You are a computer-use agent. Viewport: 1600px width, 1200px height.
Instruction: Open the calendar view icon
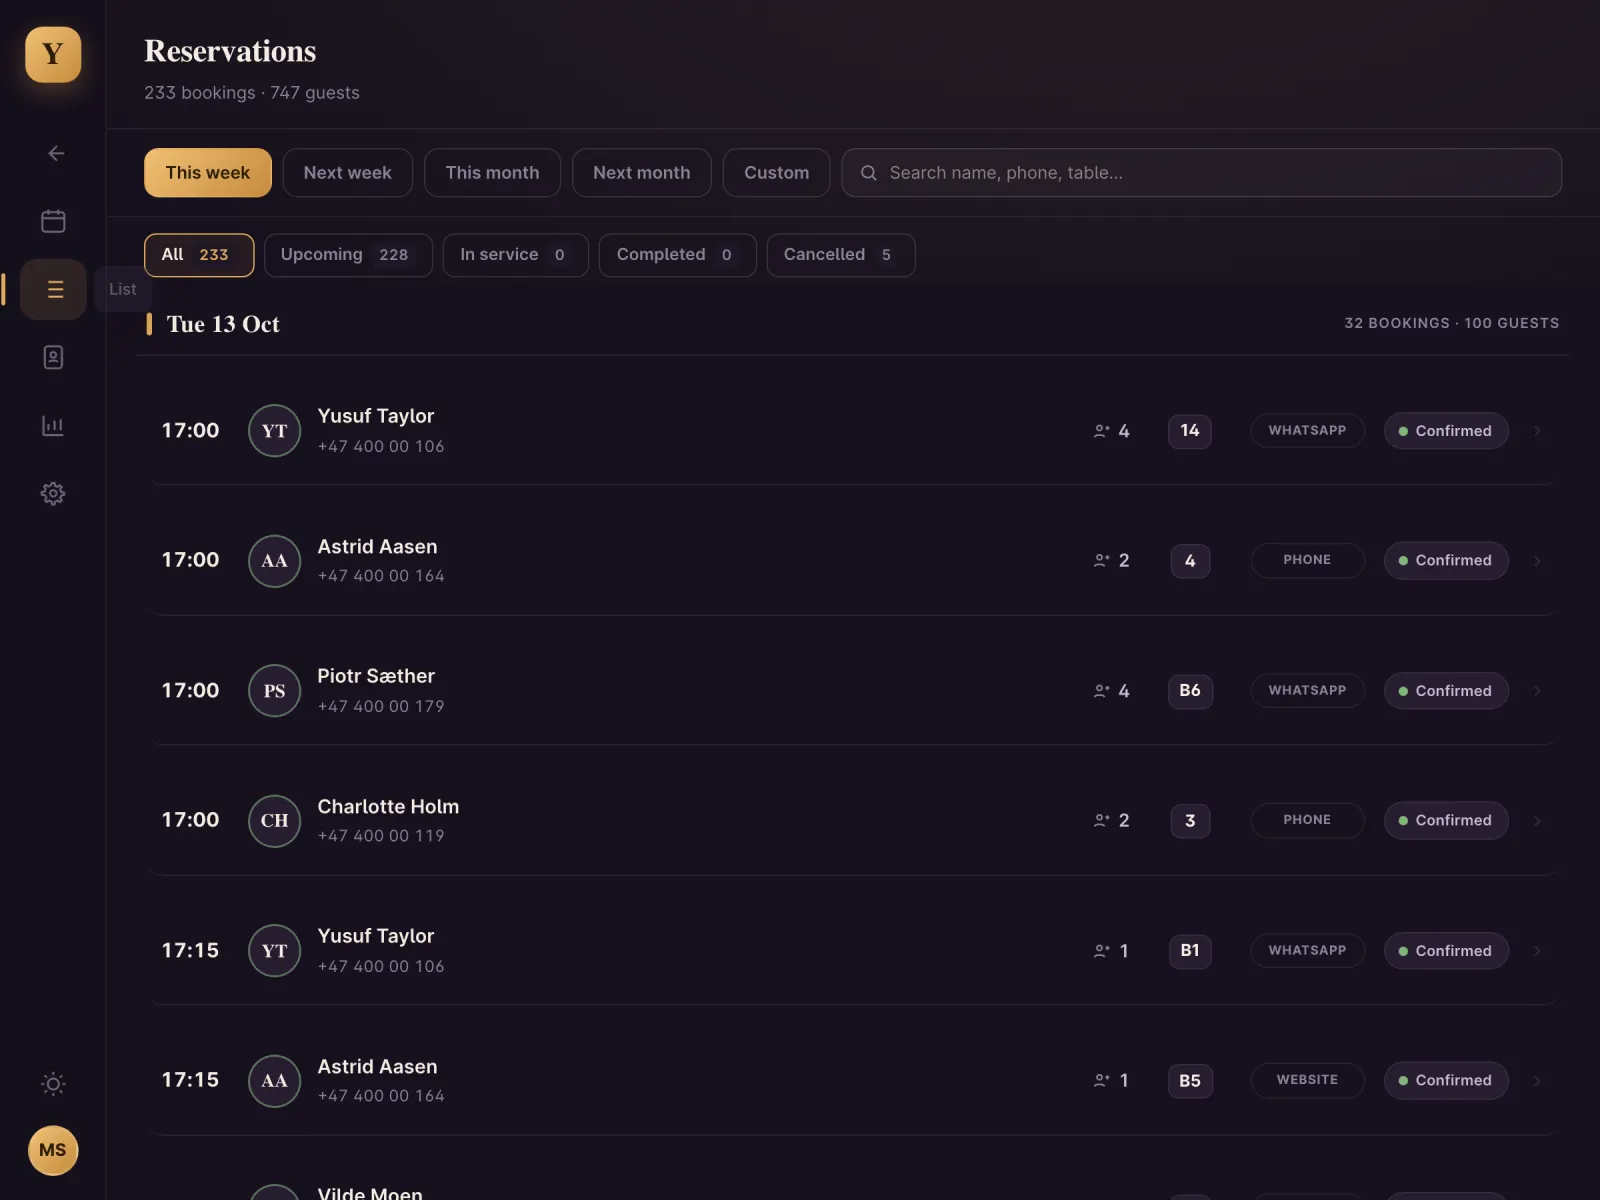pos(53,221)
